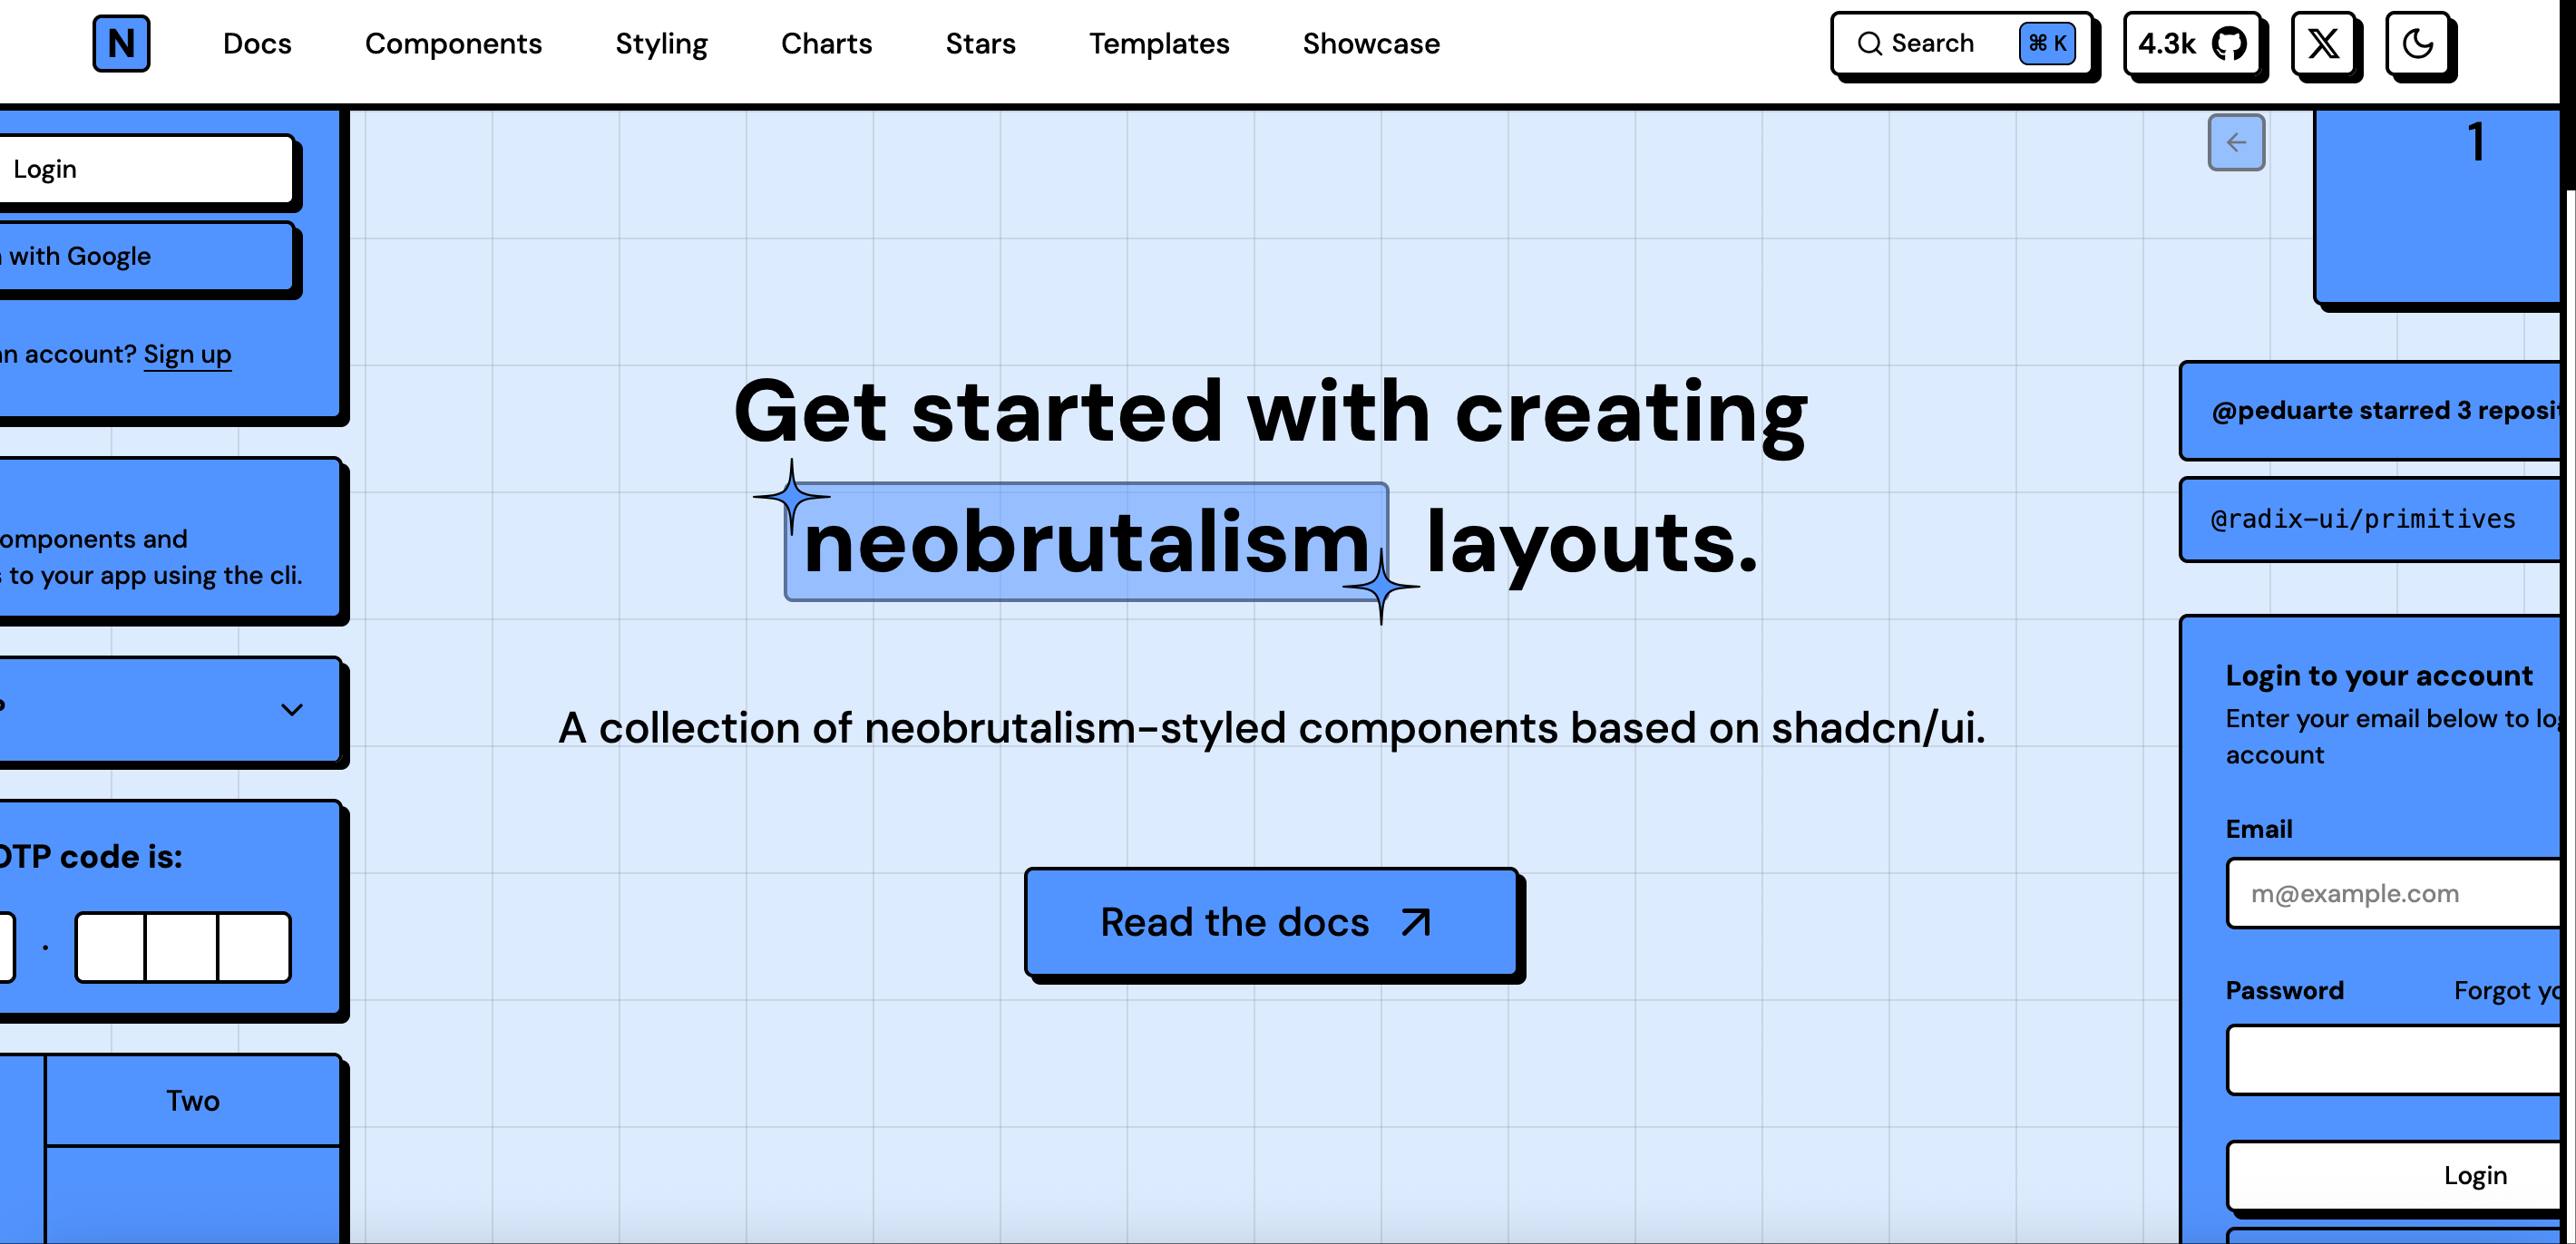Select the resizable panel labeled Two
The height and width of the screenshot is (1244, 2576).
(x=193, y=1100)
